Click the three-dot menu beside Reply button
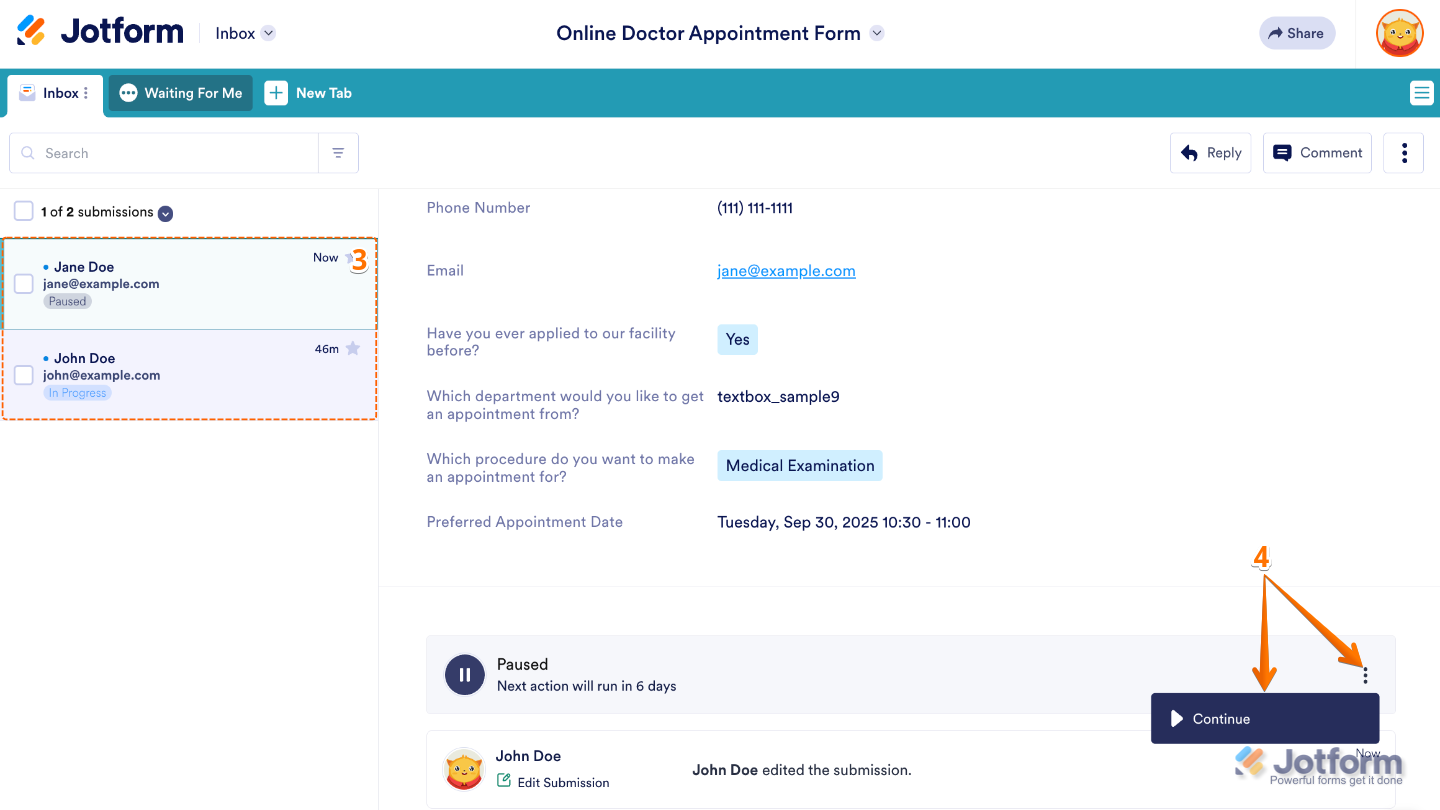The image size is (1440, 810). click(x=1403, y=152)
